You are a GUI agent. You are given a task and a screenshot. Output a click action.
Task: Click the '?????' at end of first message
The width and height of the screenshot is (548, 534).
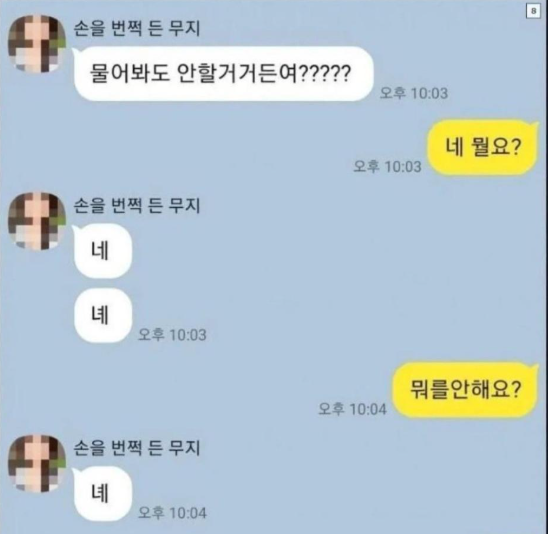pos(325,74)
